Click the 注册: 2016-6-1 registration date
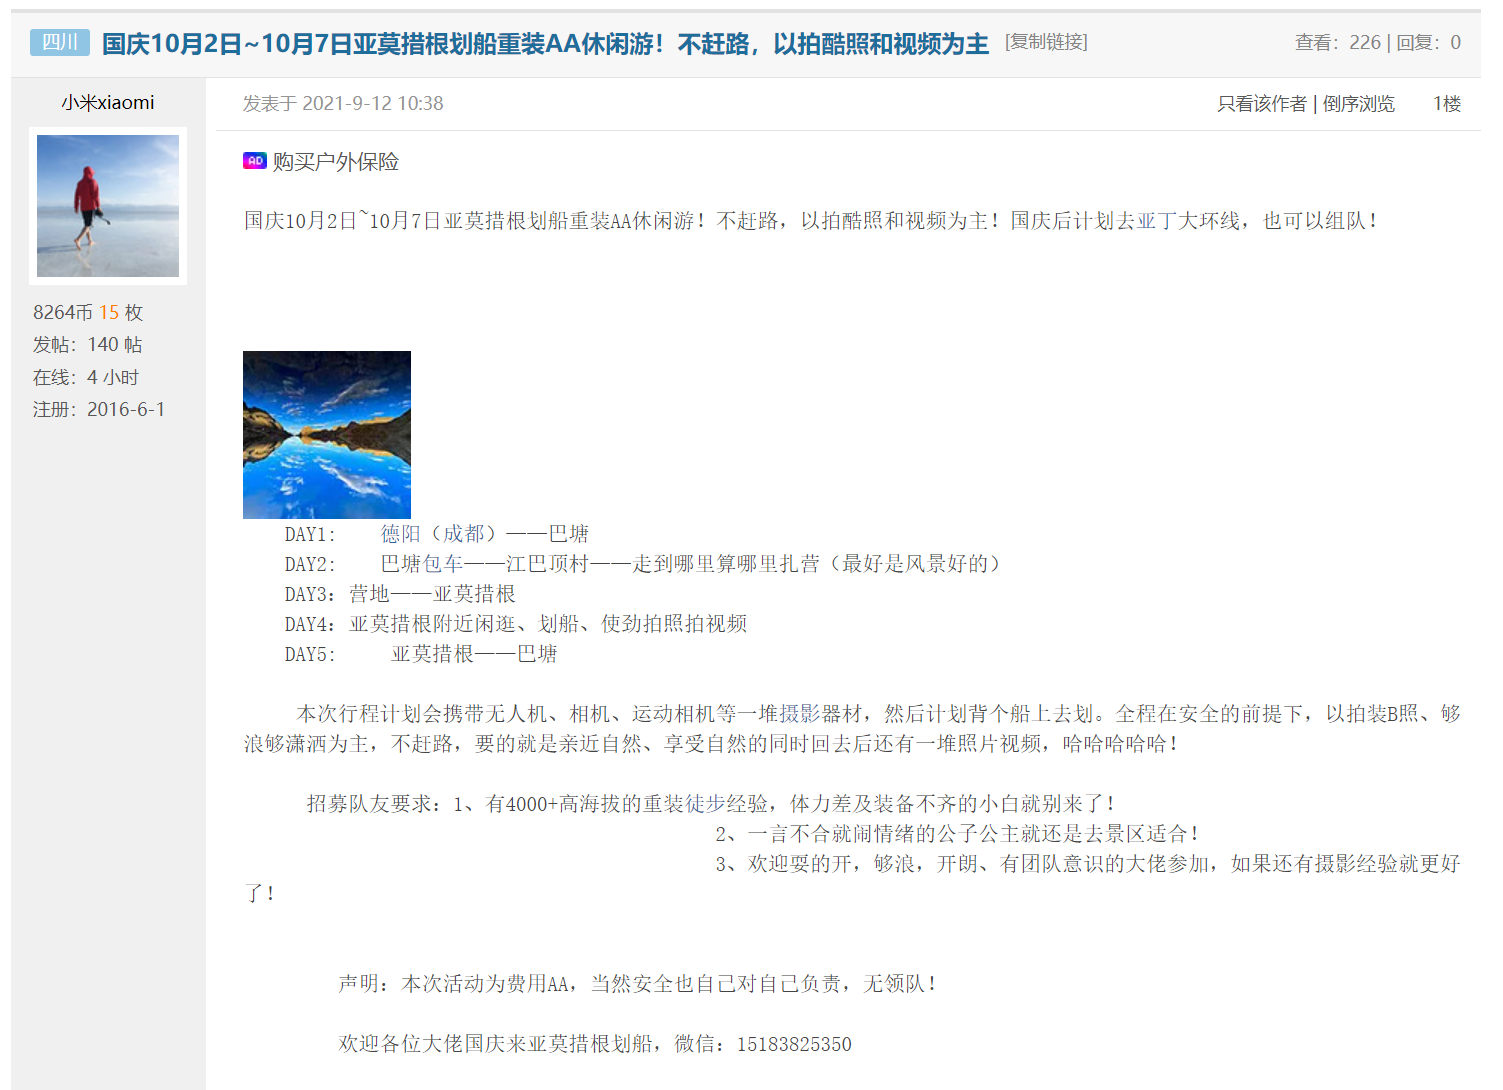This screenshot has height=1090, width=1503. 99,410
